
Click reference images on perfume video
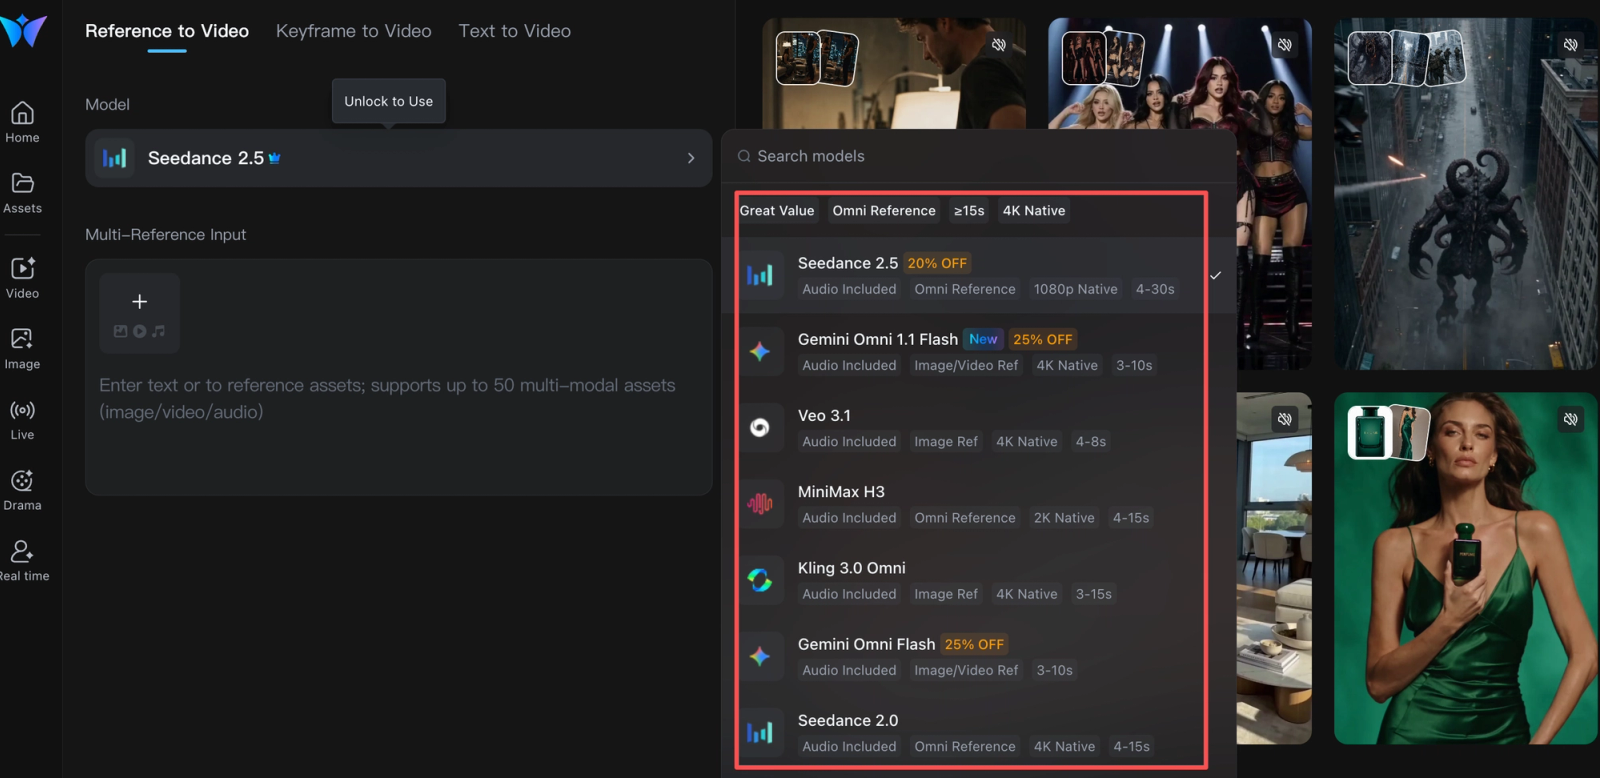pyautogui.click(x=1389, y=432)
